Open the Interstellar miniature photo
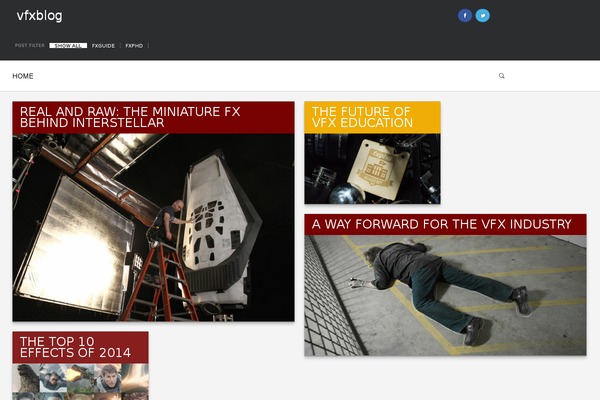This screenshot has width=600, height=400. click(x=153, y=227)
